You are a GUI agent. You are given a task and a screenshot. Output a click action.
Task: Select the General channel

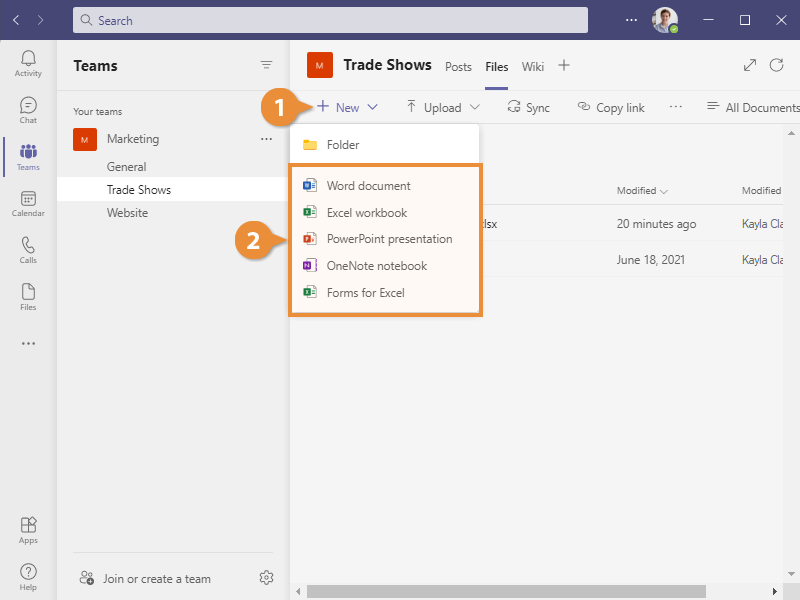(x=126, y=167)
